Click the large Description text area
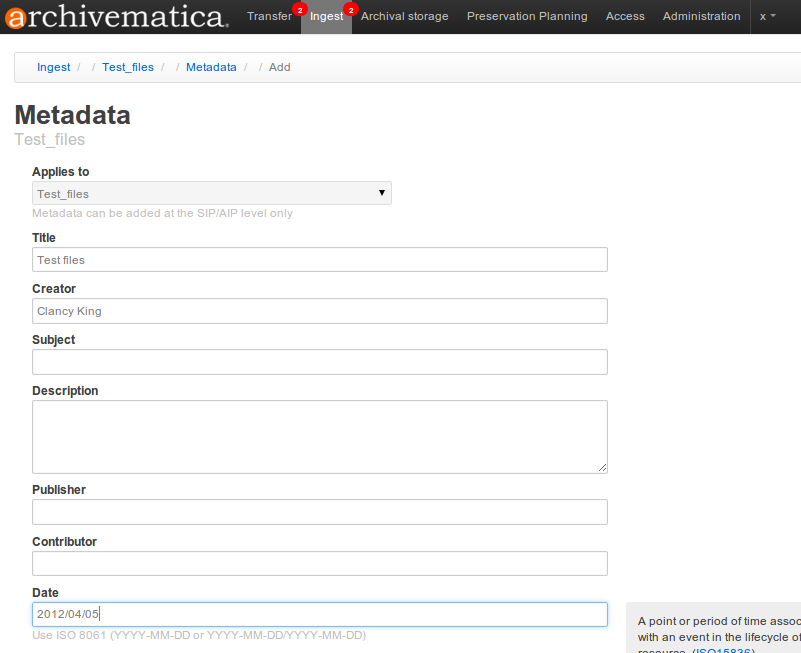This screenshot has width=801, height=653. tap(319, 436)
